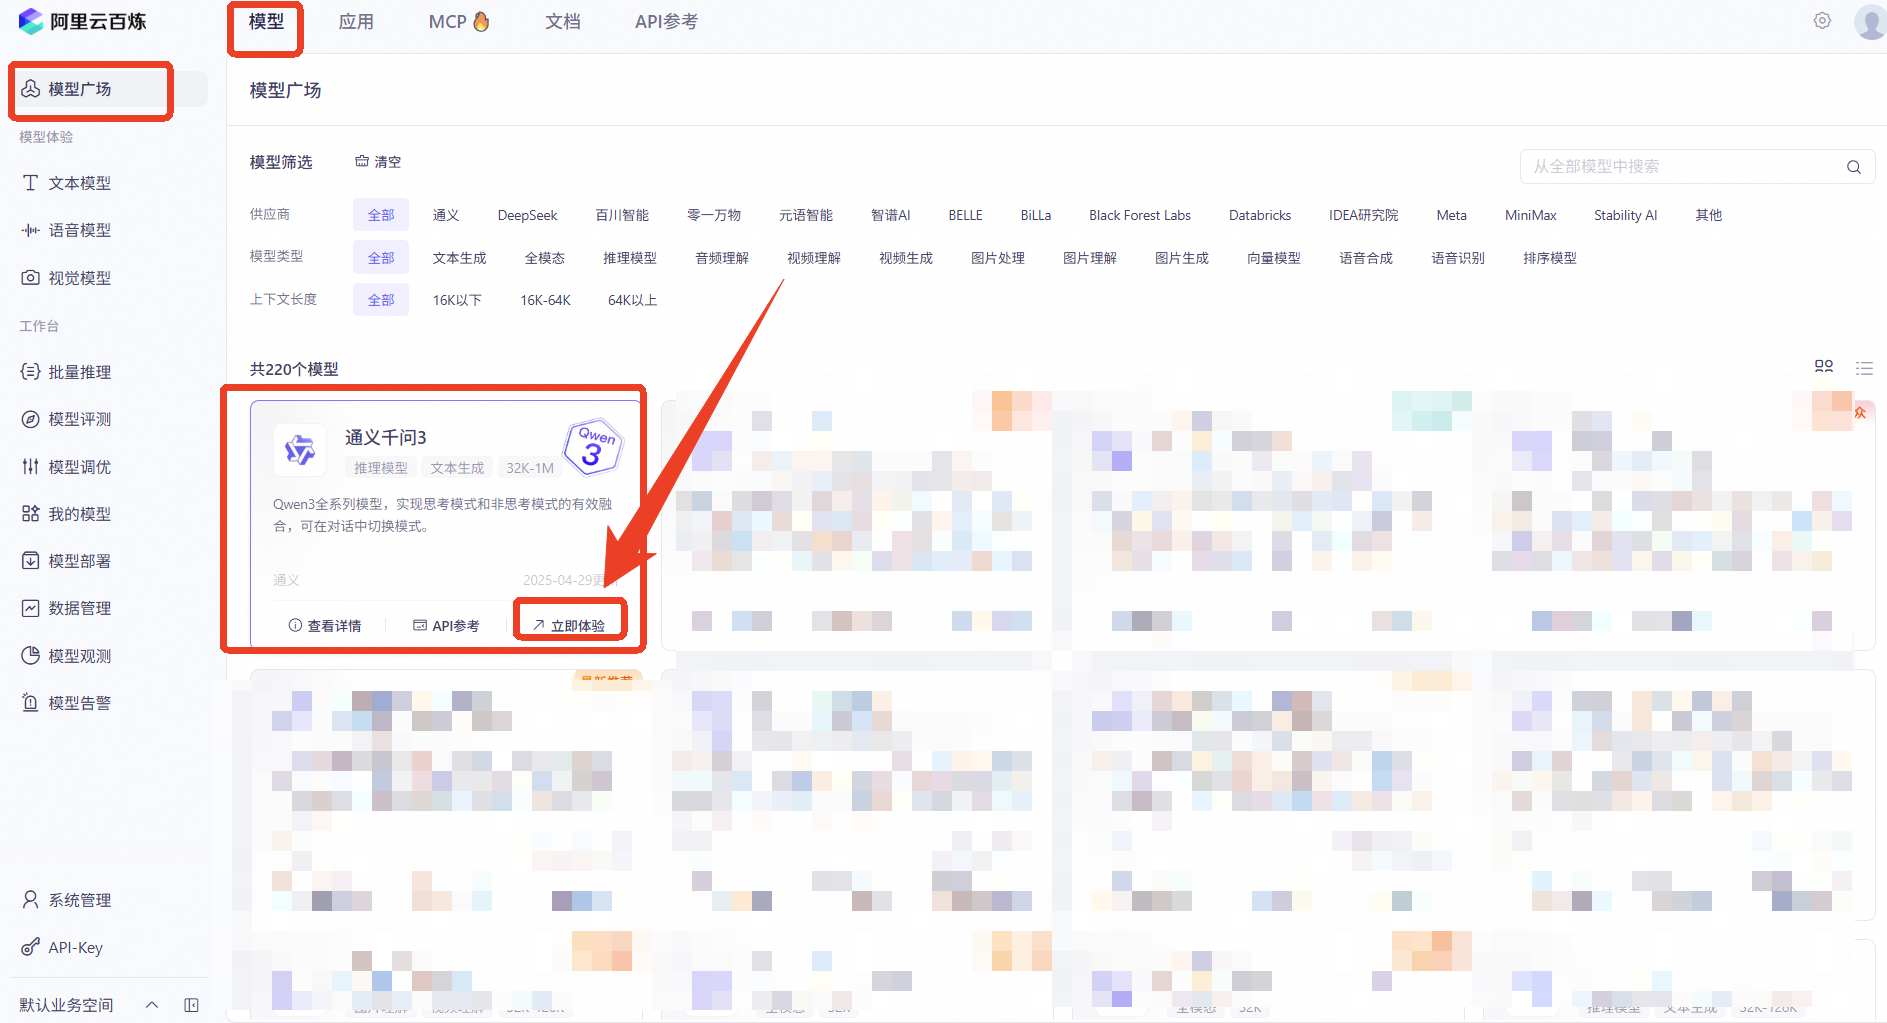Filter providers by Stability AI
The width and height of the screenshot is (1887, 1023).
(1625, 215)
